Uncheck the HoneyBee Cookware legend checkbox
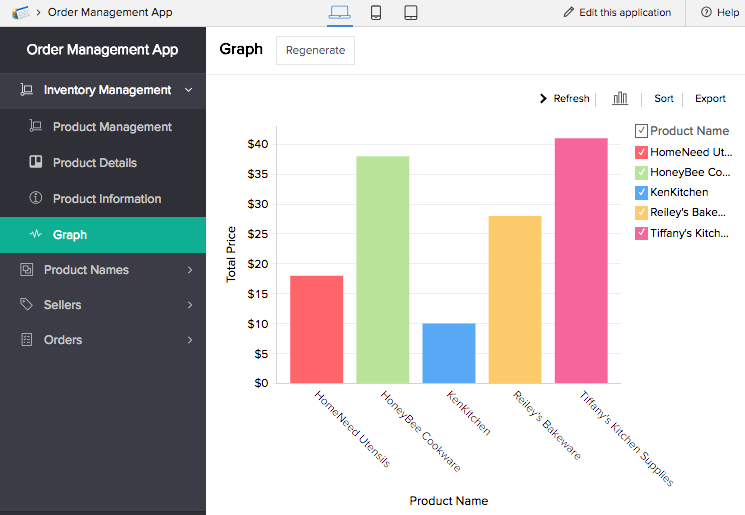 pos(641,172)
